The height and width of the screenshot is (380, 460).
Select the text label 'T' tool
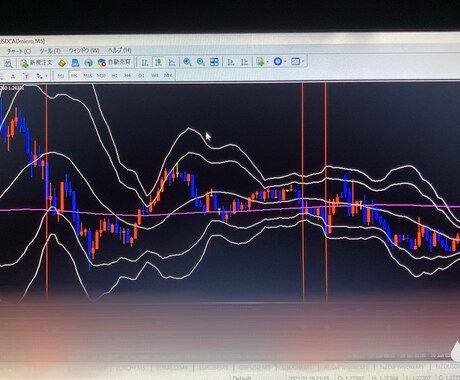26,76
